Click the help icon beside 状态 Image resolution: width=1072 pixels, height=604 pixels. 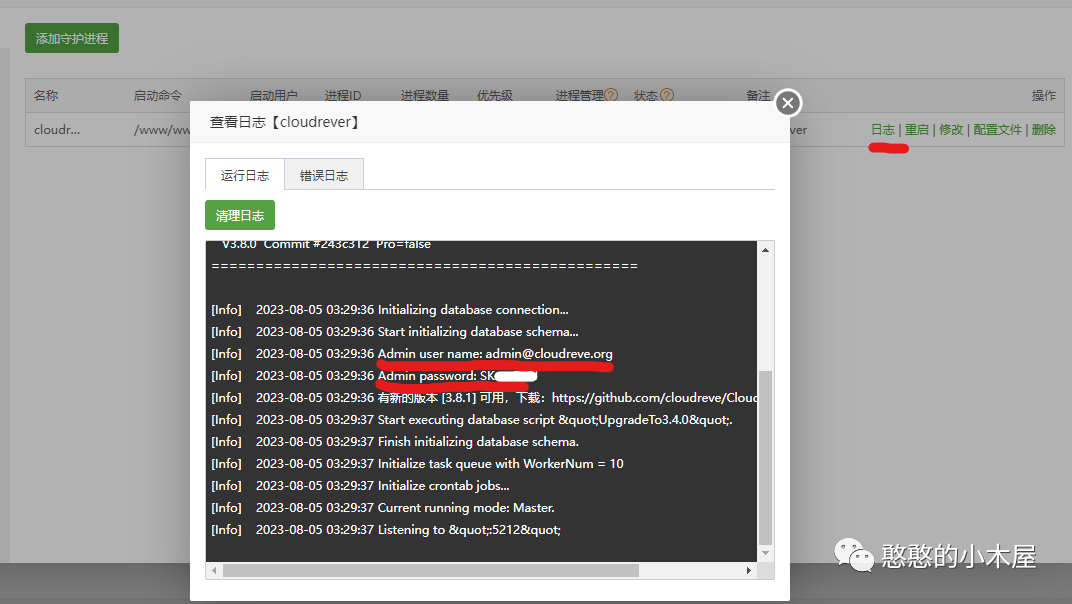tap(667, 95)
